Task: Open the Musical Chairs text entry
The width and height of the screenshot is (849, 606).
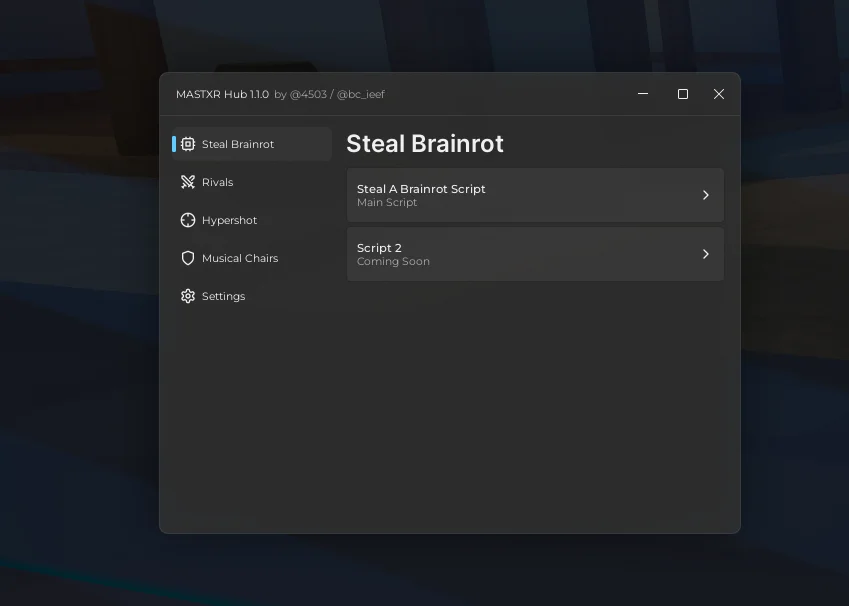Action: click(240, 258)
